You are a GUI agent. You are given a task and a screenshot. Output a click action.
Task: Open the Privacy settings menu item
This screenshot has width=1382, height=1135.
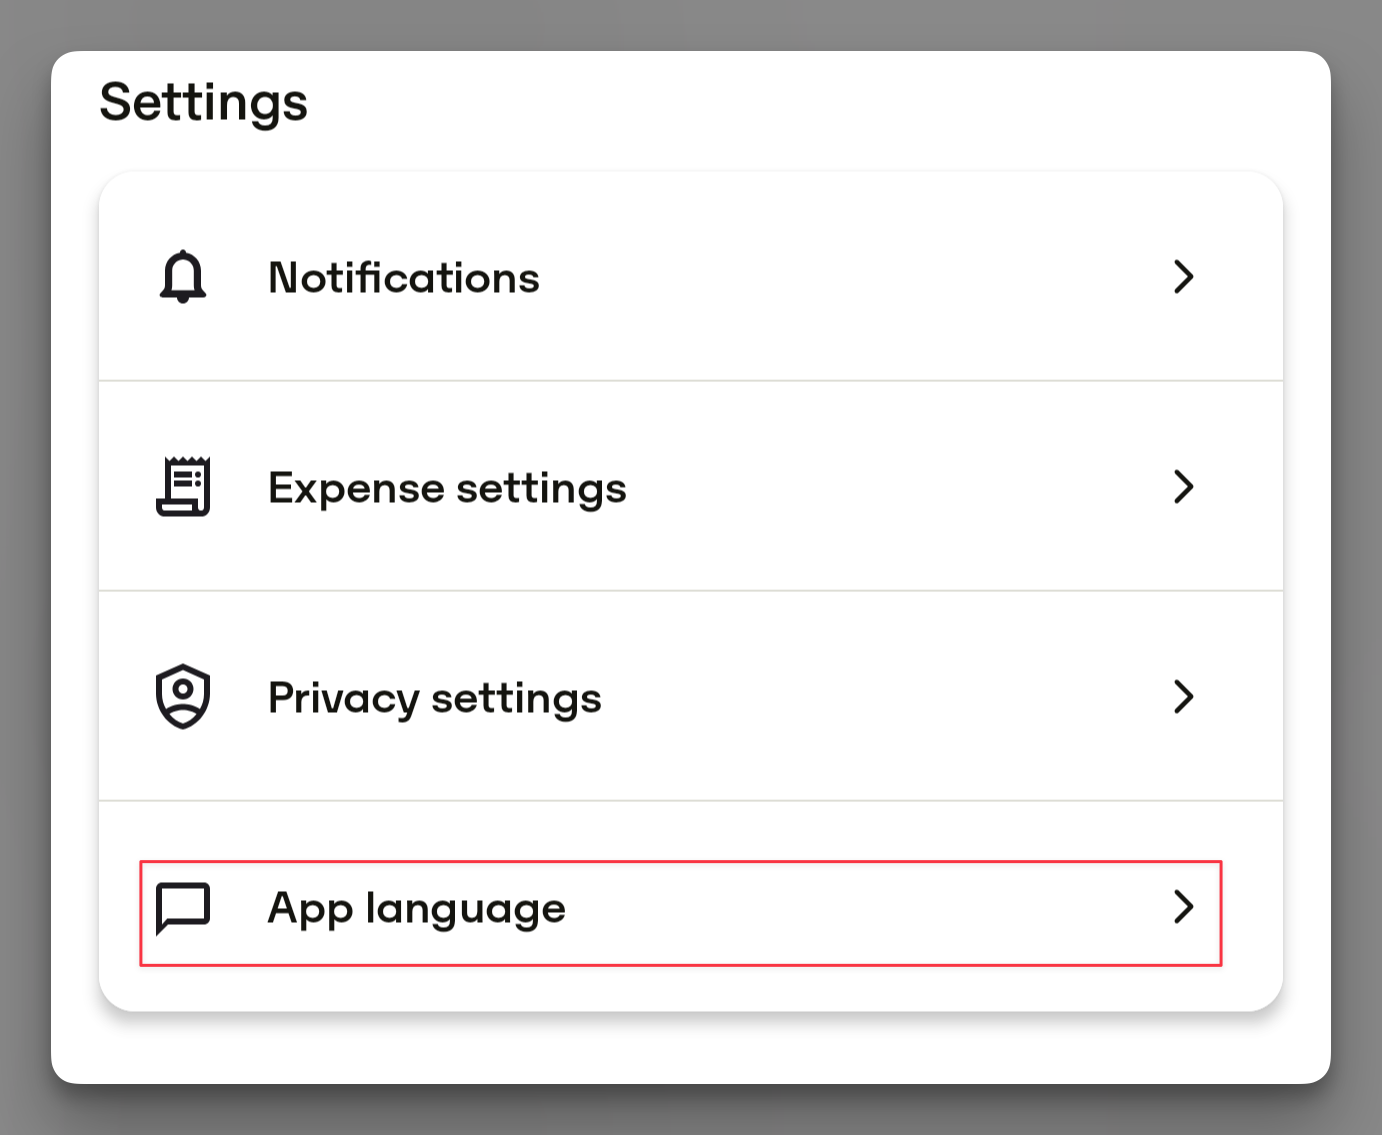point(691,697)
